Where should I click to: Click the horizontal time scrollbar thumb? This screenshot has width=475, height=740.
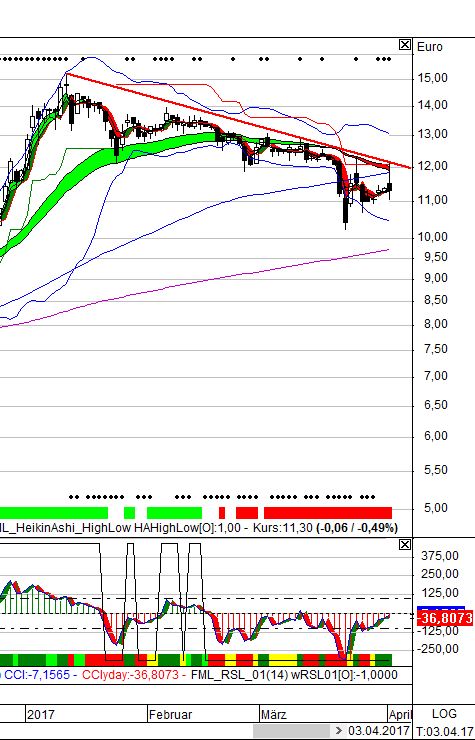291,731
